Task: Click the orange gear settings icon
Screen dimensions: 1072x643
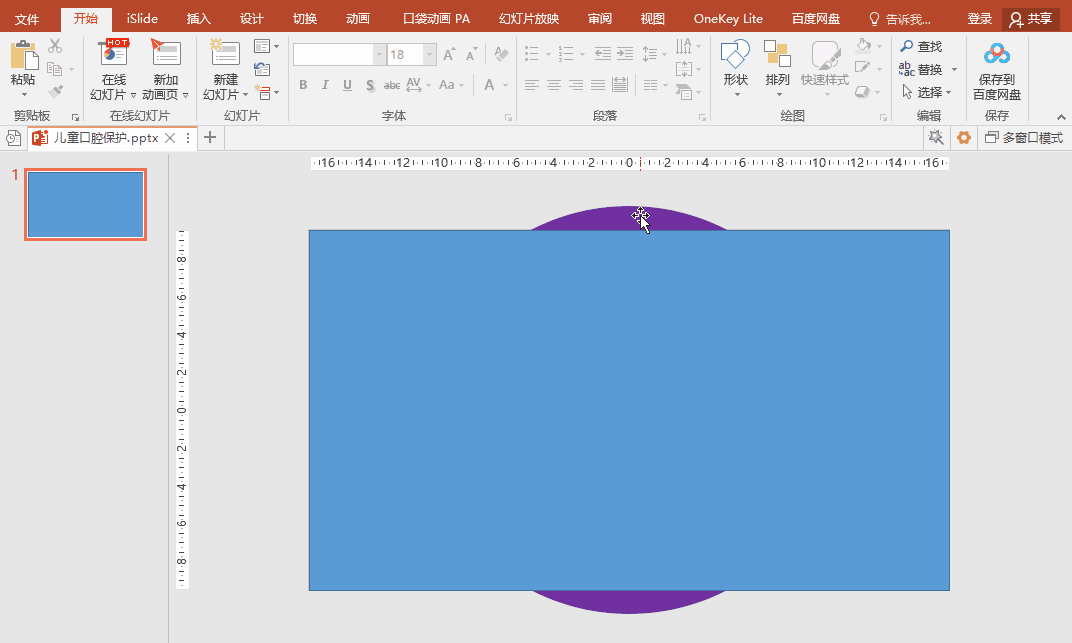Action: tap(964, 138)
